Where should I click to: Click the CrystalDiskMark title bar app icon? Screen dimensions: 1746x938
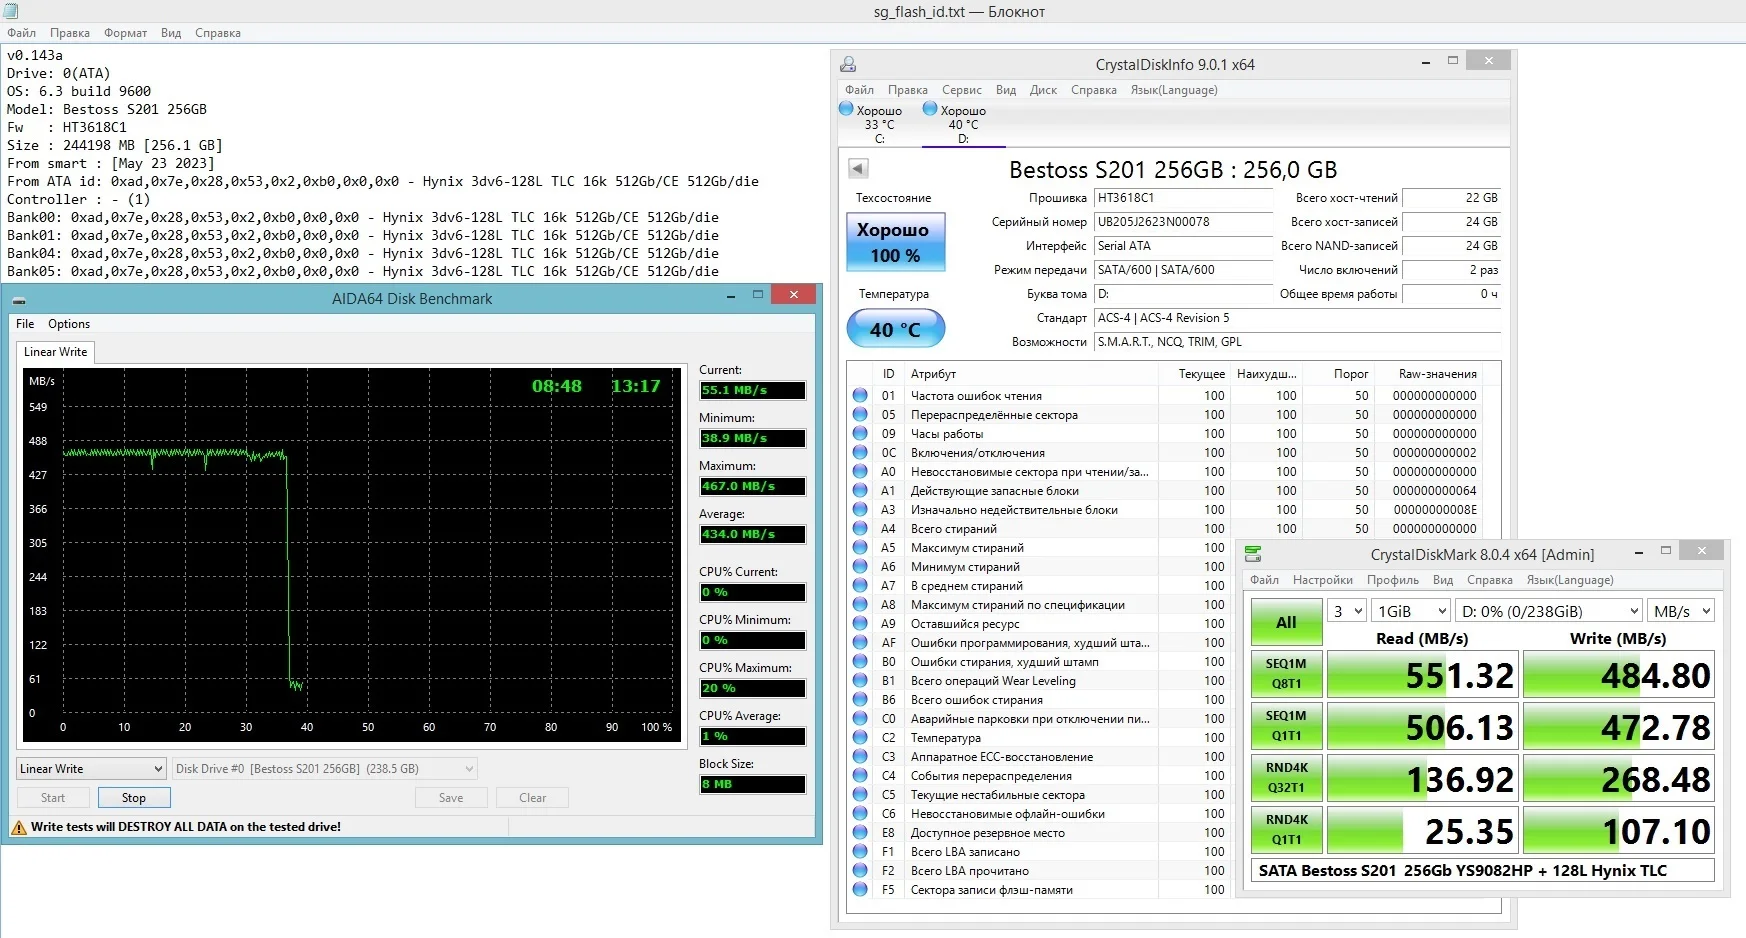coord(1253,554)
